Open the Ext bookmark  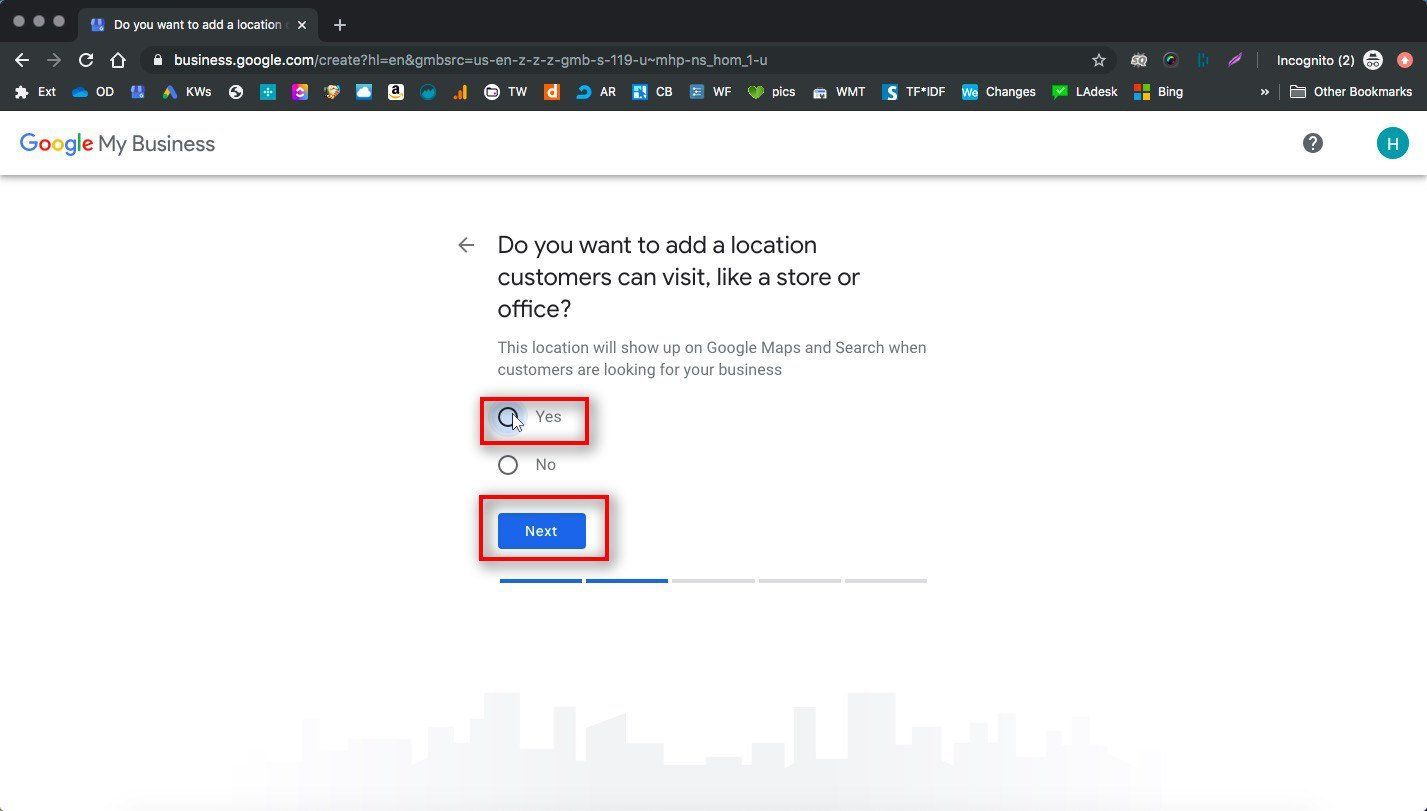[x=35, y=92]
